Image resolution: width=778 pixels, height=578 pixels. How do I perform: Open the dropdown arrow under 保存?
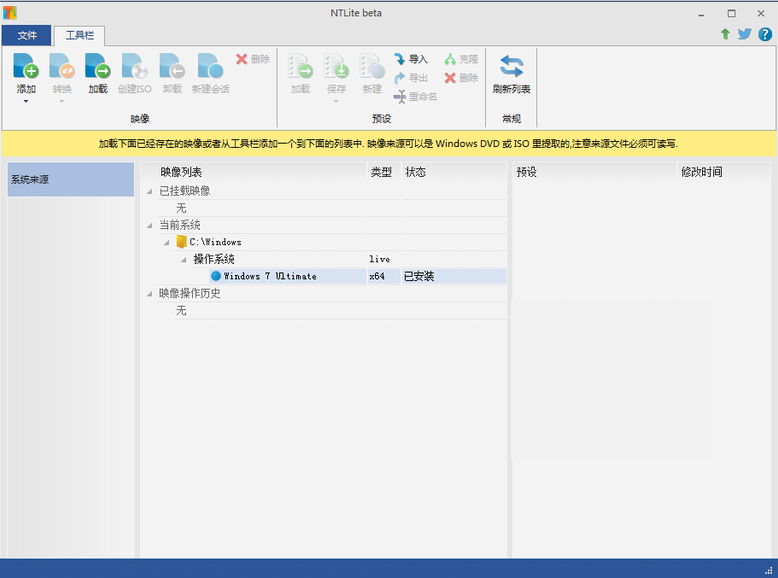(336, 101)
